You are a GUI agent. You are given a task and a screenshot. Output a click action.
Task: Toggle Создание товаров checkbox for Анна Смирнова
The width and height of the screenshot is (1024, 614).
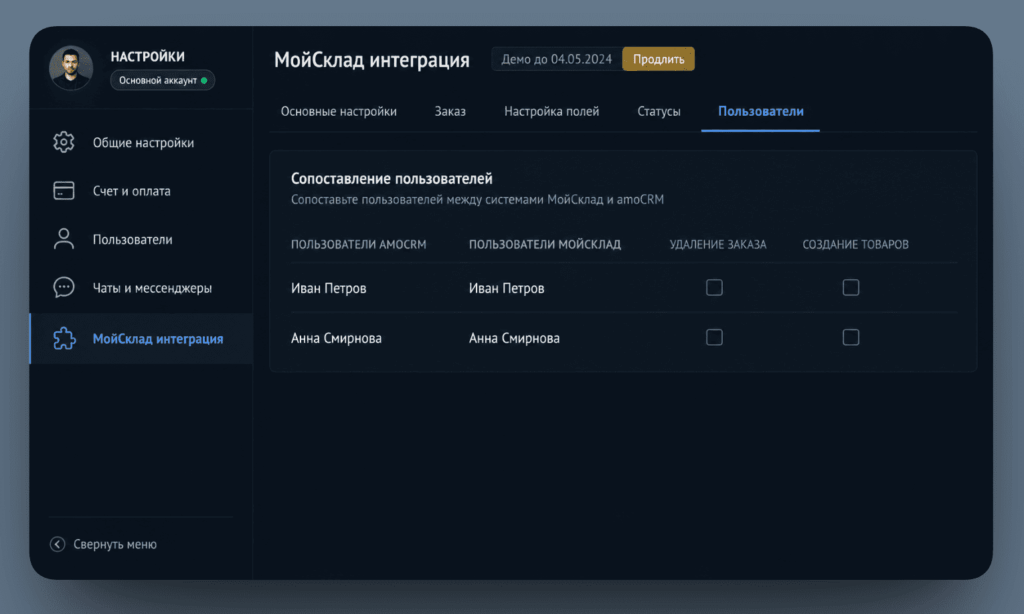tap(851, 337)
